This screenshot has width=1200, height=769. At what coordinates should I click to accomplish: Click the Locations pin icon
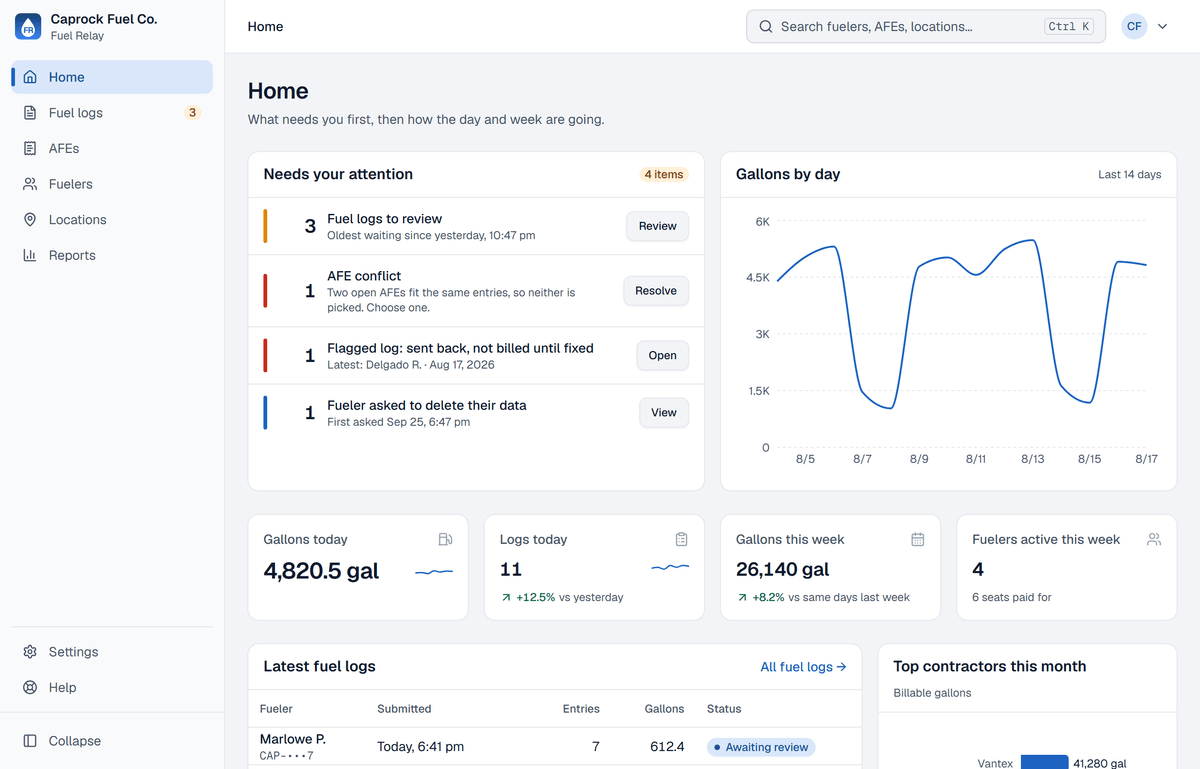pyautogui.click(x=30, y=220)
